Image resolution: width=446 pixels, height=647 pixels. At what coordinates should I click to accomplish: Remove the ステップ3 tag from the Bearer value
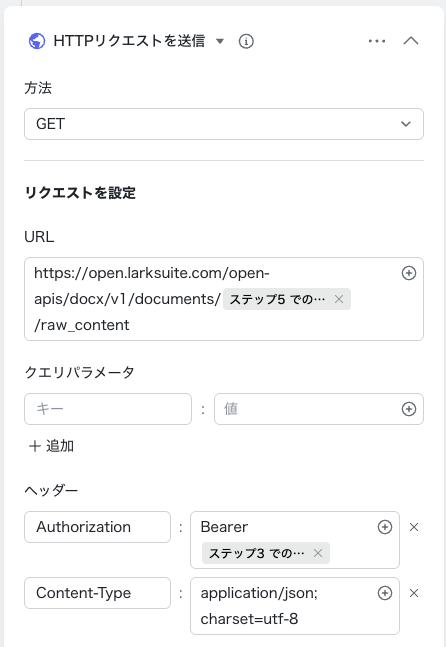pos(318,553)
